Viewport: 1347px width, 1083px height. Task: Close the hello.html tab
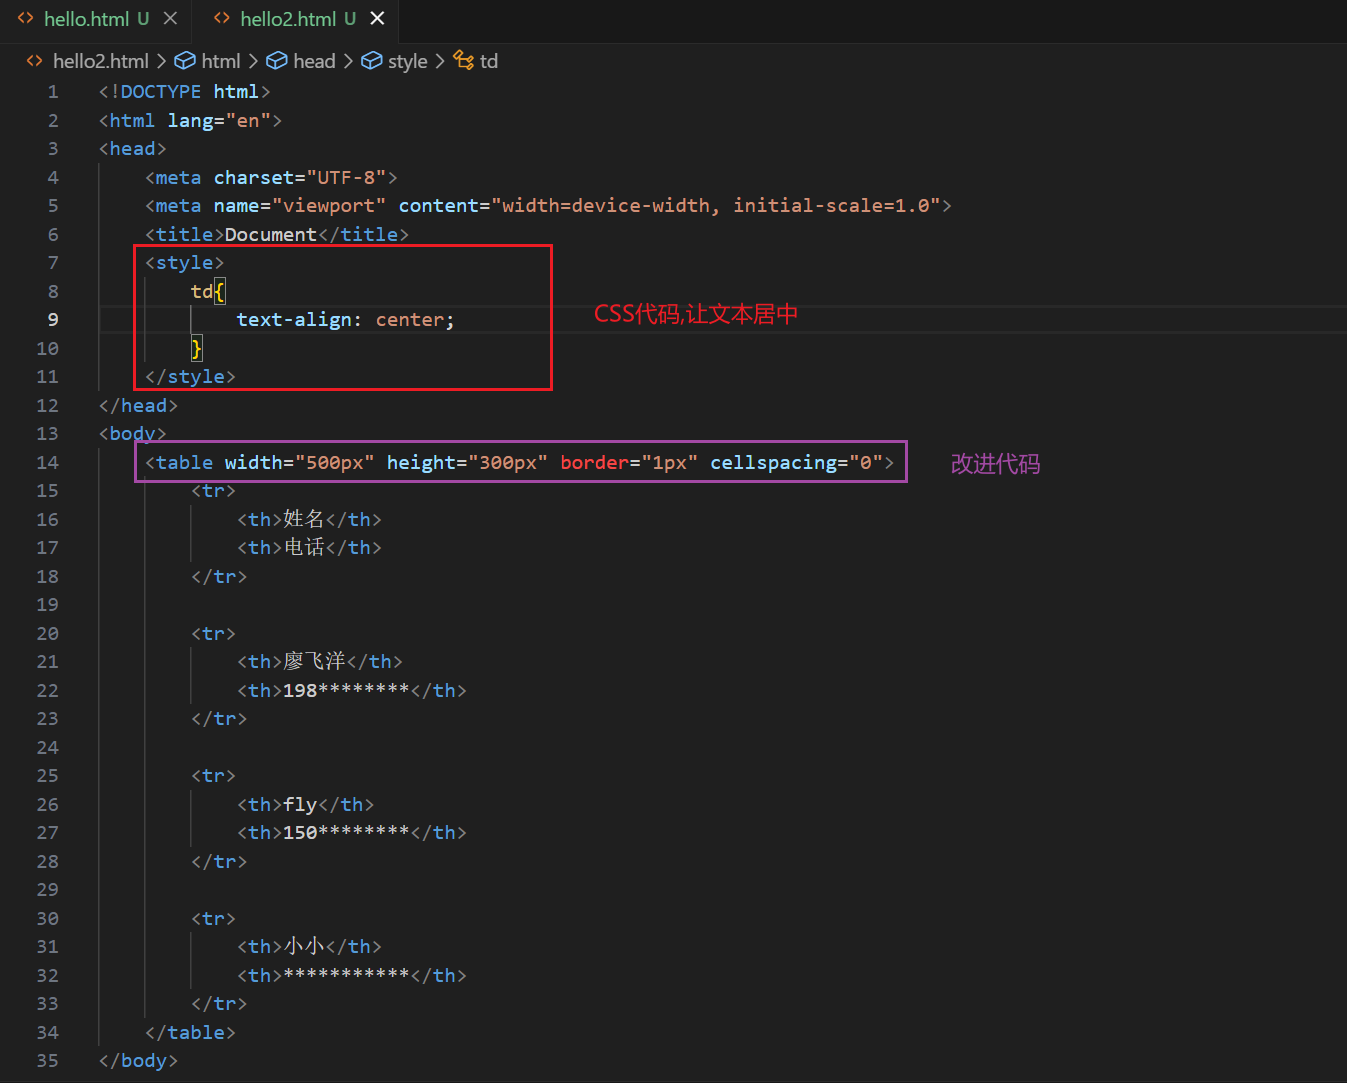click(x=171, y=19)
